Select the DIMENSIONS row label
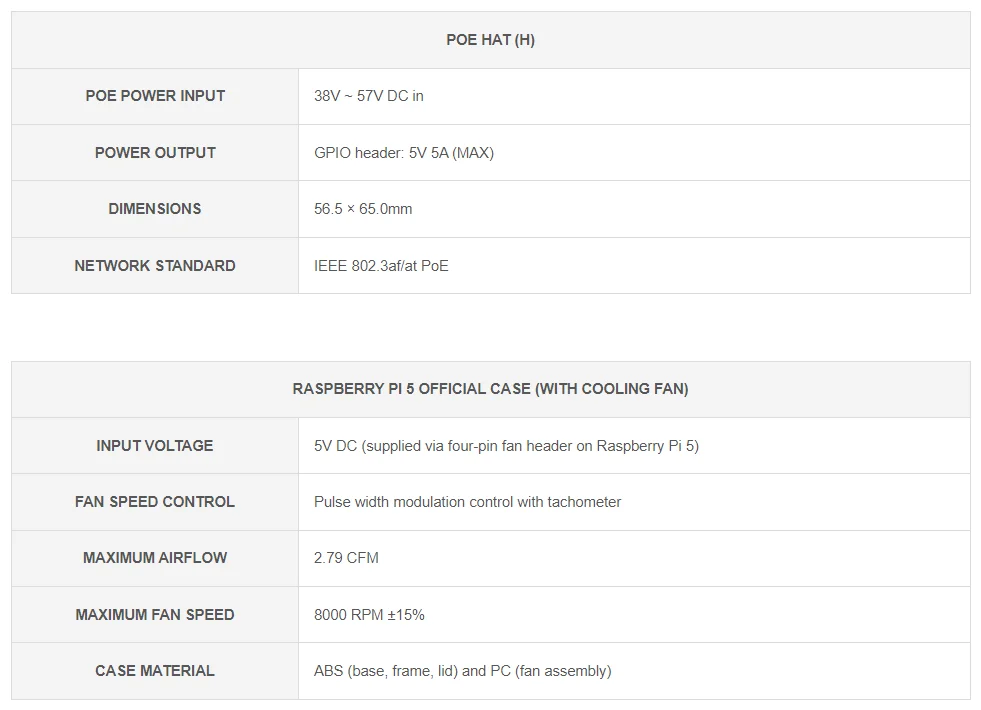Image resolution: width=981 pixels, height=710 pixels. [x=155, y=209]
